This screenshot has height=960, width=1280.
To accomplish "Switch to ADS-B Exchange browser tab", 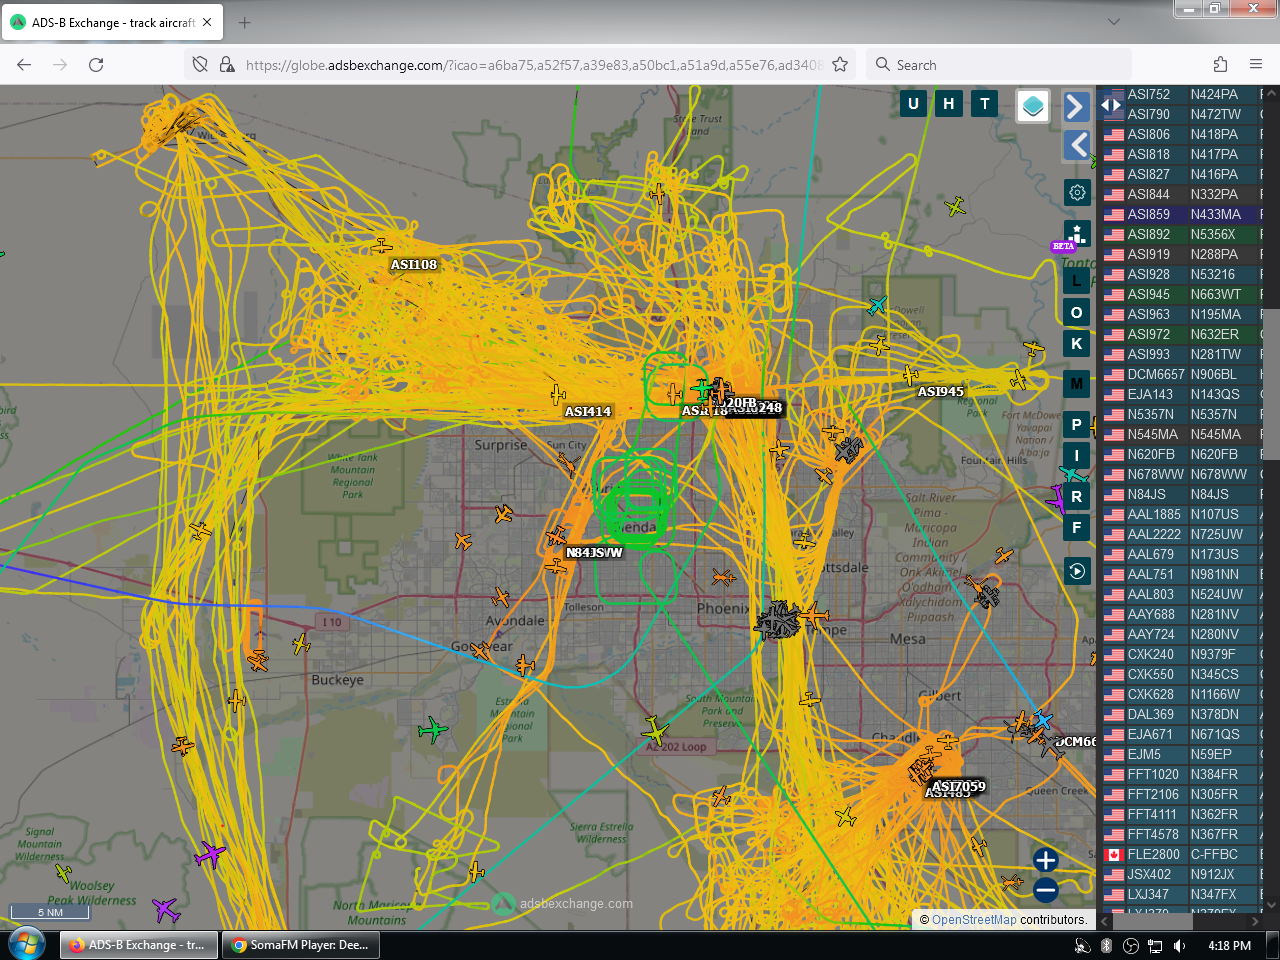I will (x=112, y=22).
